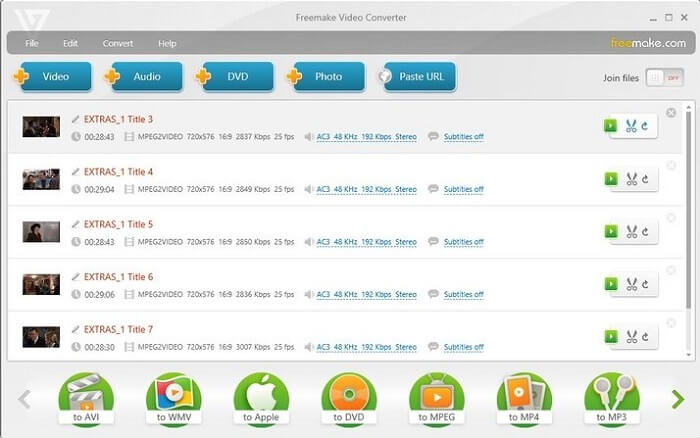Extract audio with to MP3
Viewport: 700px width, 438px height.
point(612,400)
